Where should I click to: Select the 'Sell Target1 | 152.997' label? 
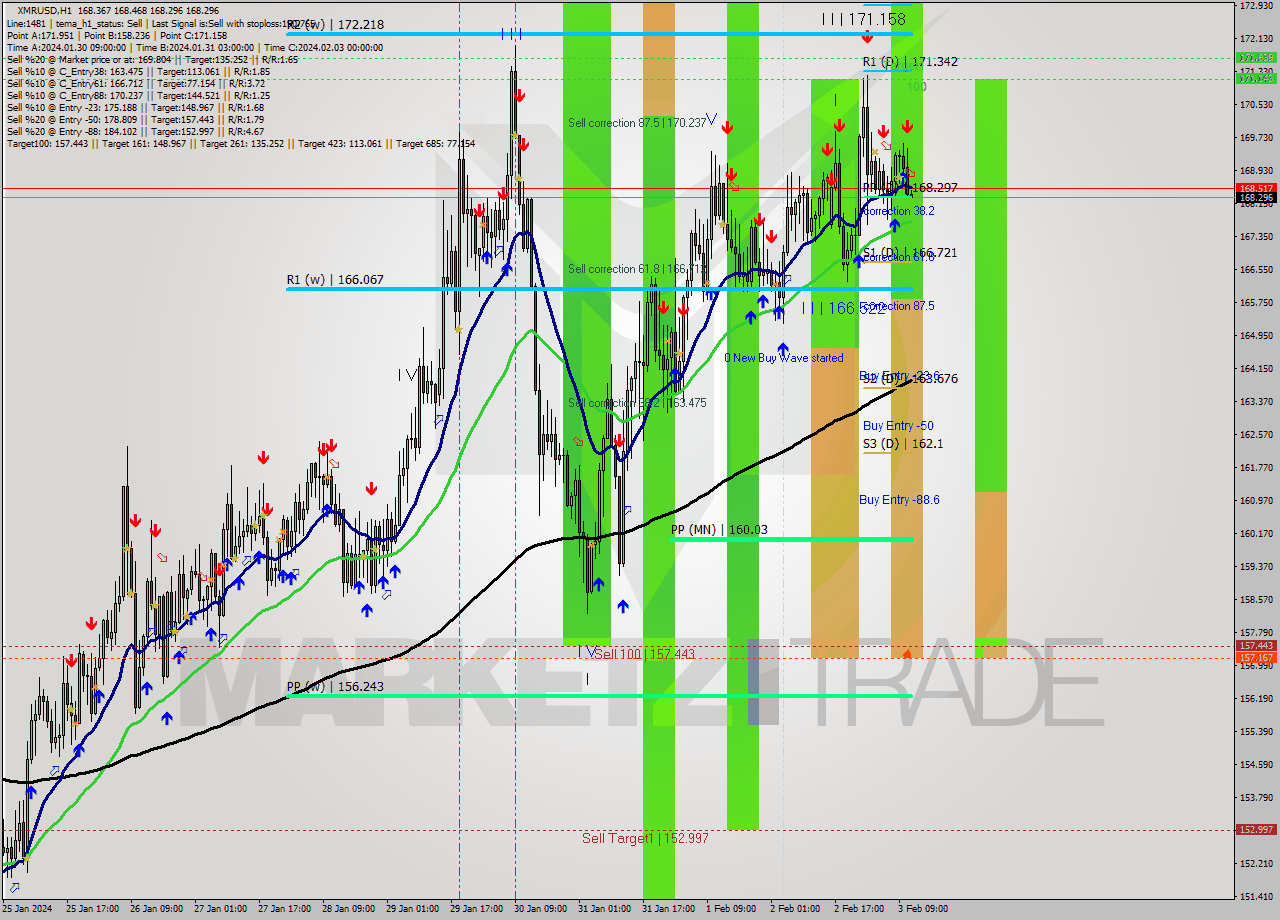pos(645,838)
